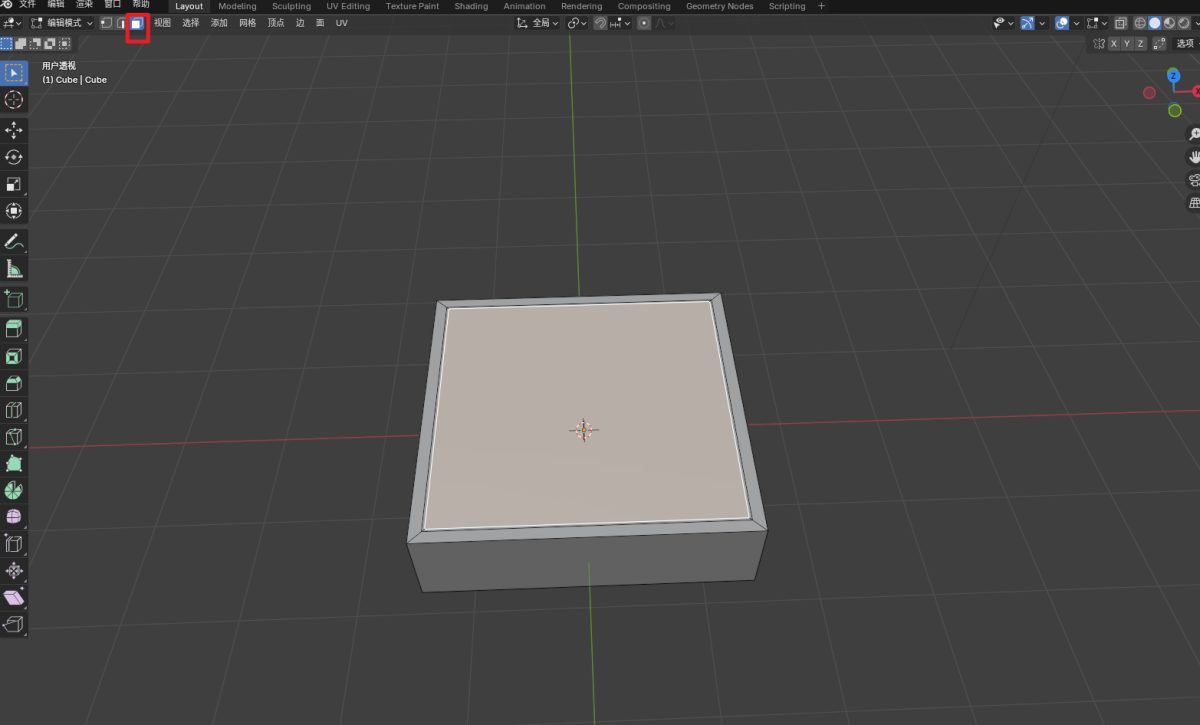
Task: Select the Rotate tool
Action: (x=14, y=157)
